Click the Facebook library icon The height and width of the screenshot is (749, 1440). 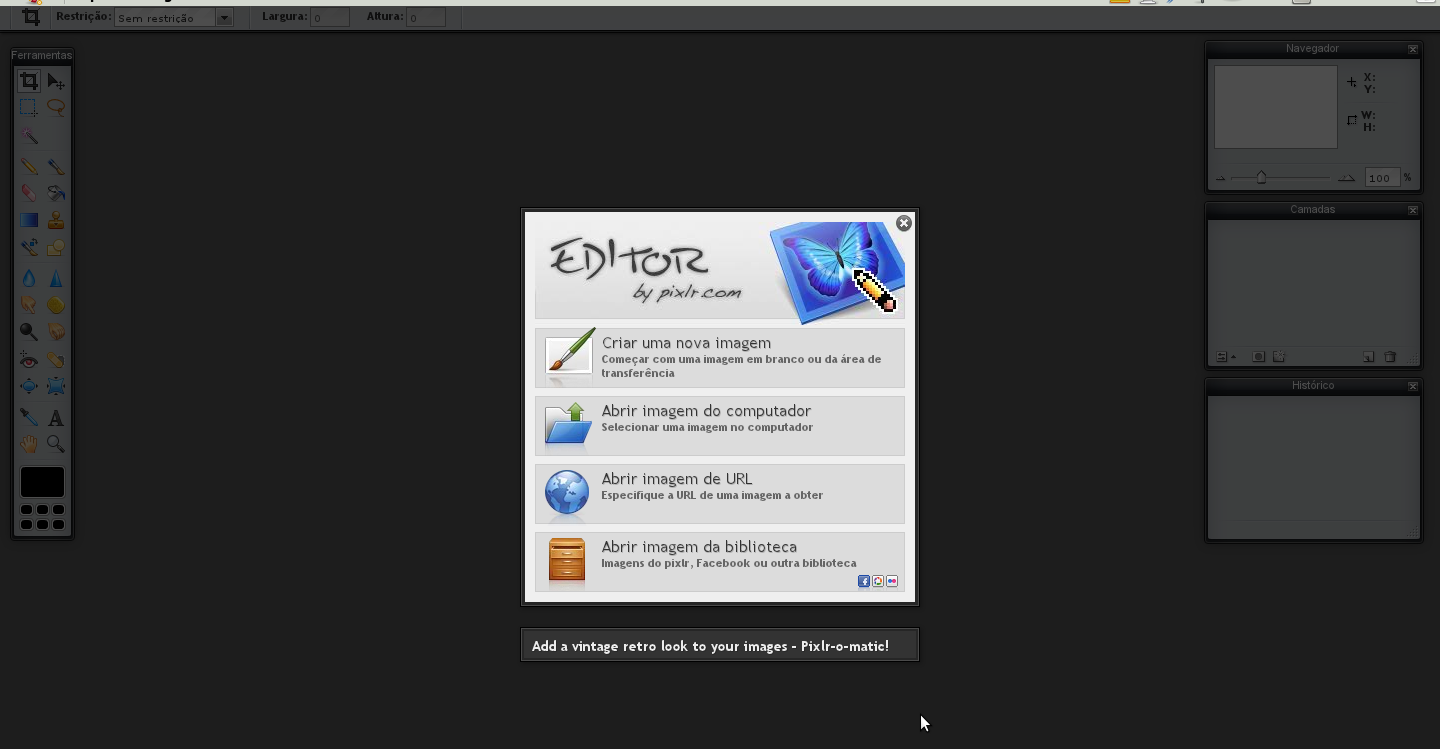point(864,581)
